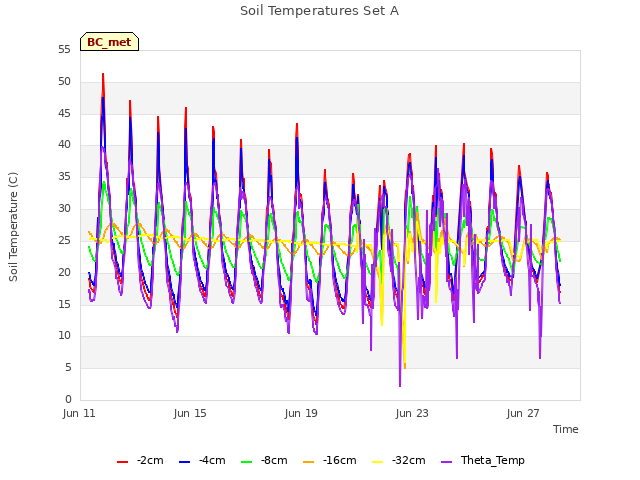Viewport: 640px width, 480px height.
Task: Click the Jun 15 x-axis tick label
Action: [190, 413]
